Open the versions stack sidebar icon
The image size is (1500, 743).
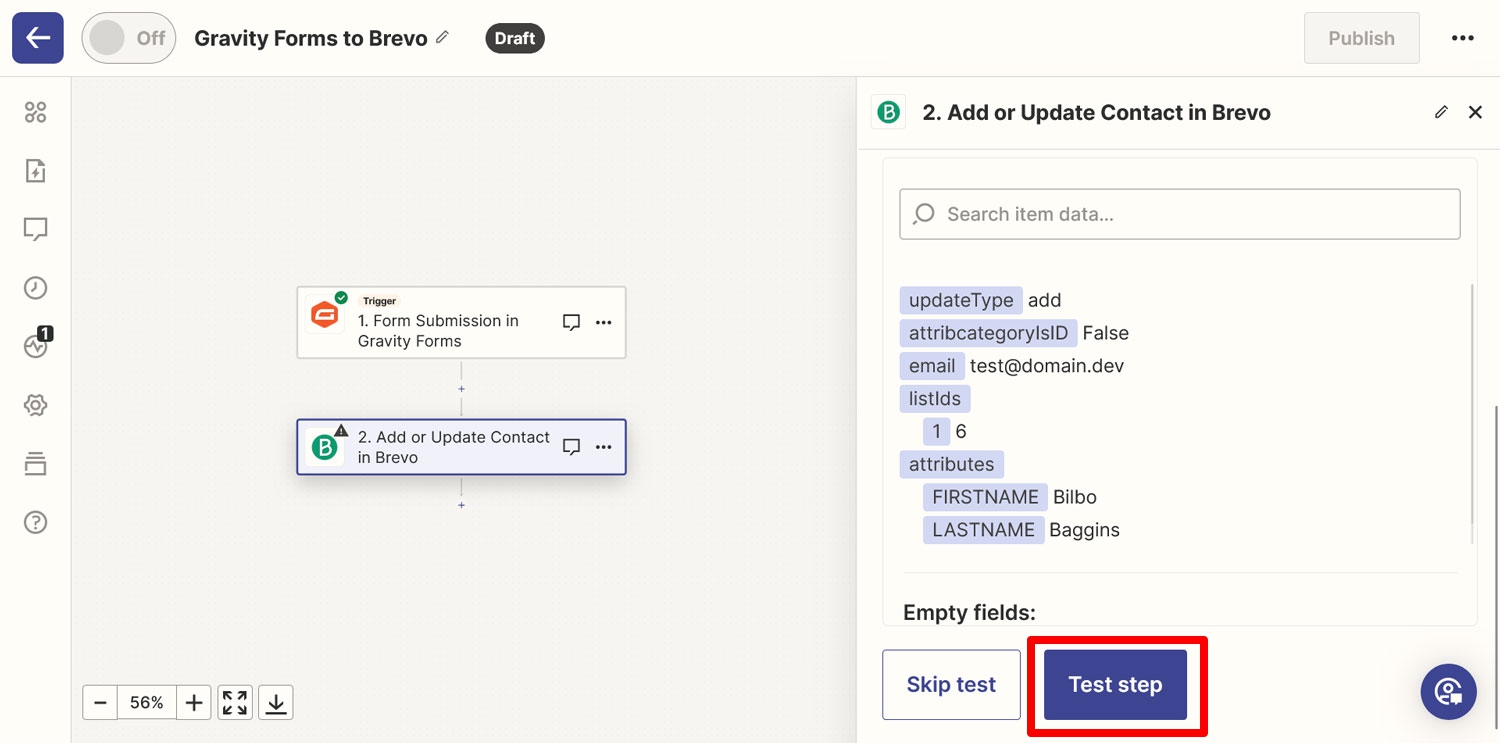click(36, 463)
